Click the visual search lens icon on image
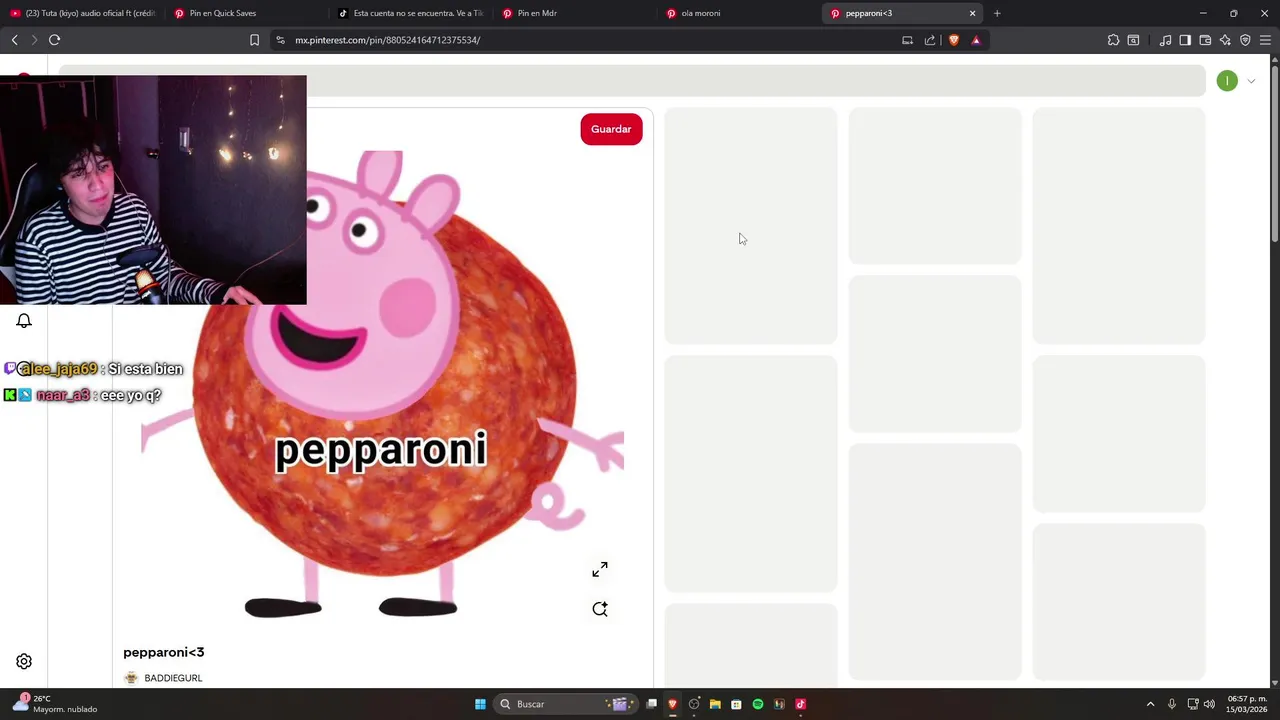This screenshot has width=1280, height=720. [x=600, y=609]
